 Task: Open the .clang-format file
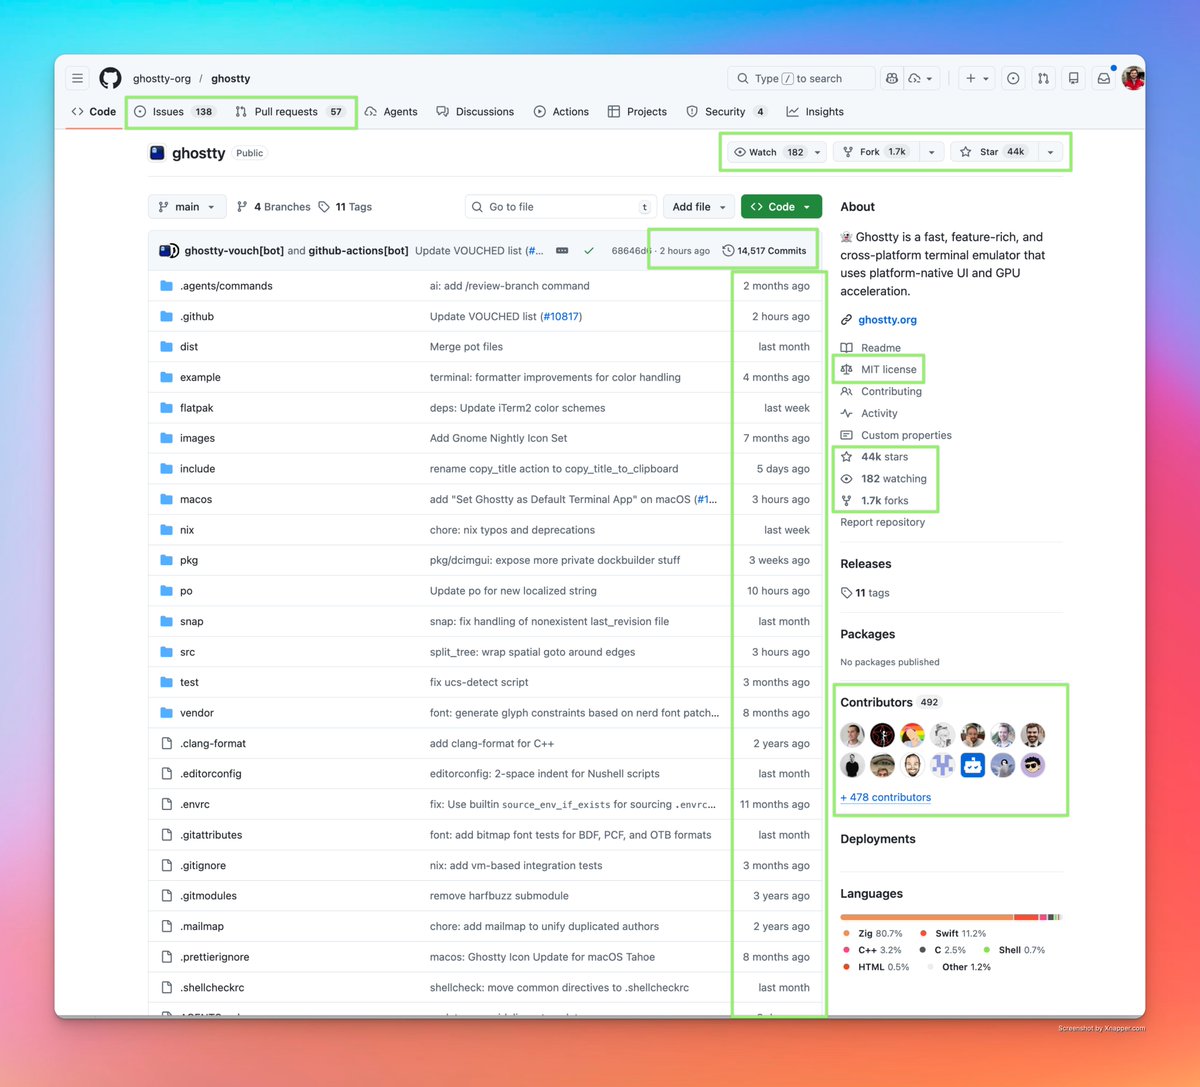point(213,743)
